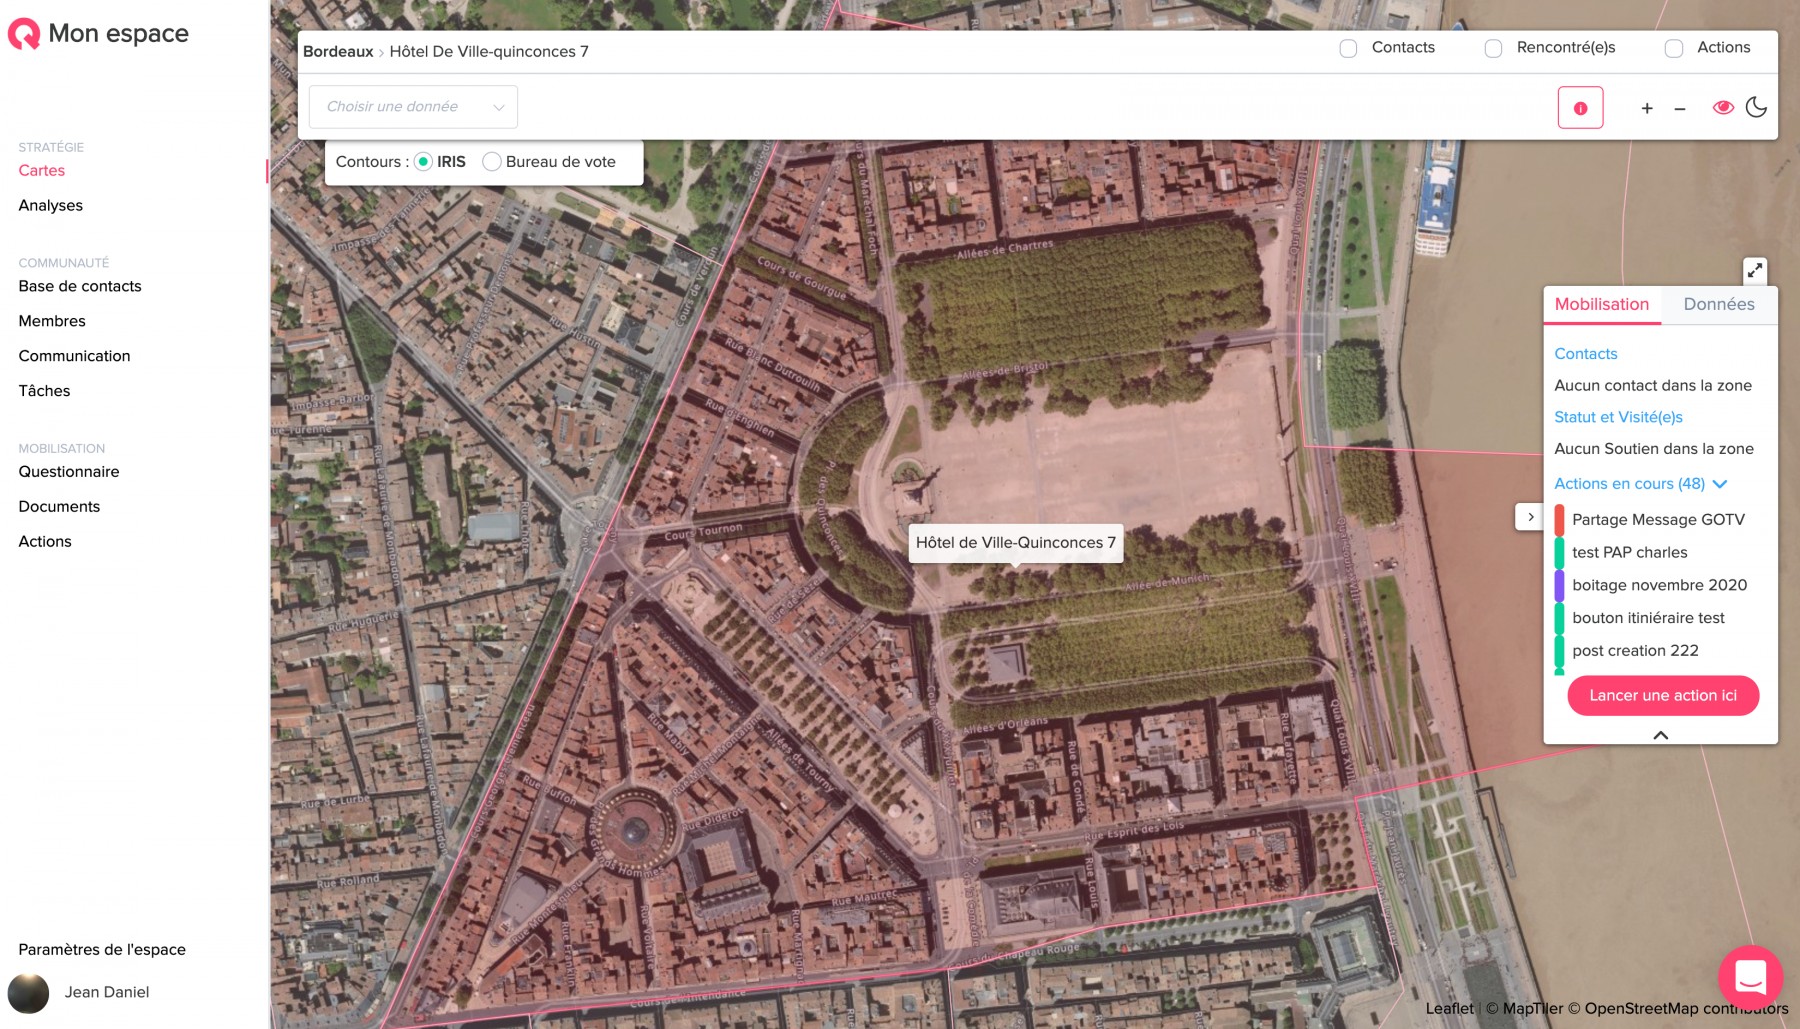Enable the Rencontré(e)s checkbox
This screenshot has height=1029, width=1800.
tap(1493, 48)
